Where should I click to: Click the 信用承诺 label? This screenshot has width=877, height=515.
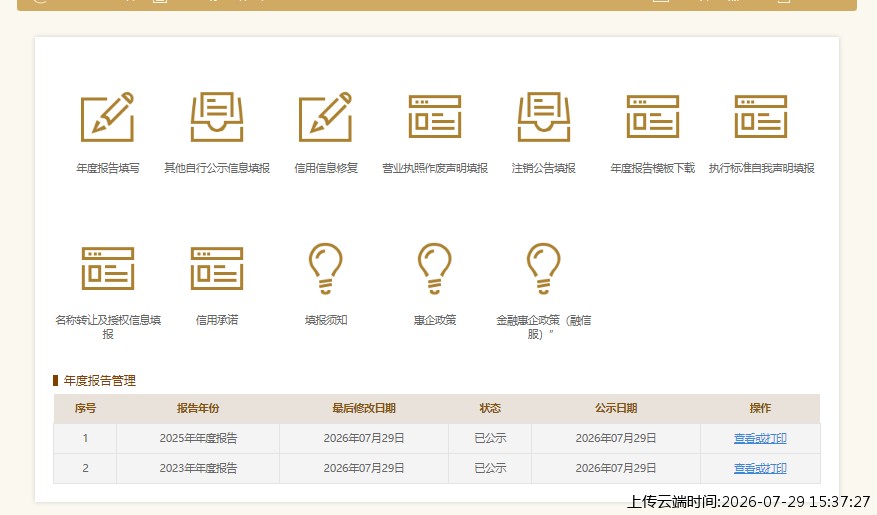216,320
